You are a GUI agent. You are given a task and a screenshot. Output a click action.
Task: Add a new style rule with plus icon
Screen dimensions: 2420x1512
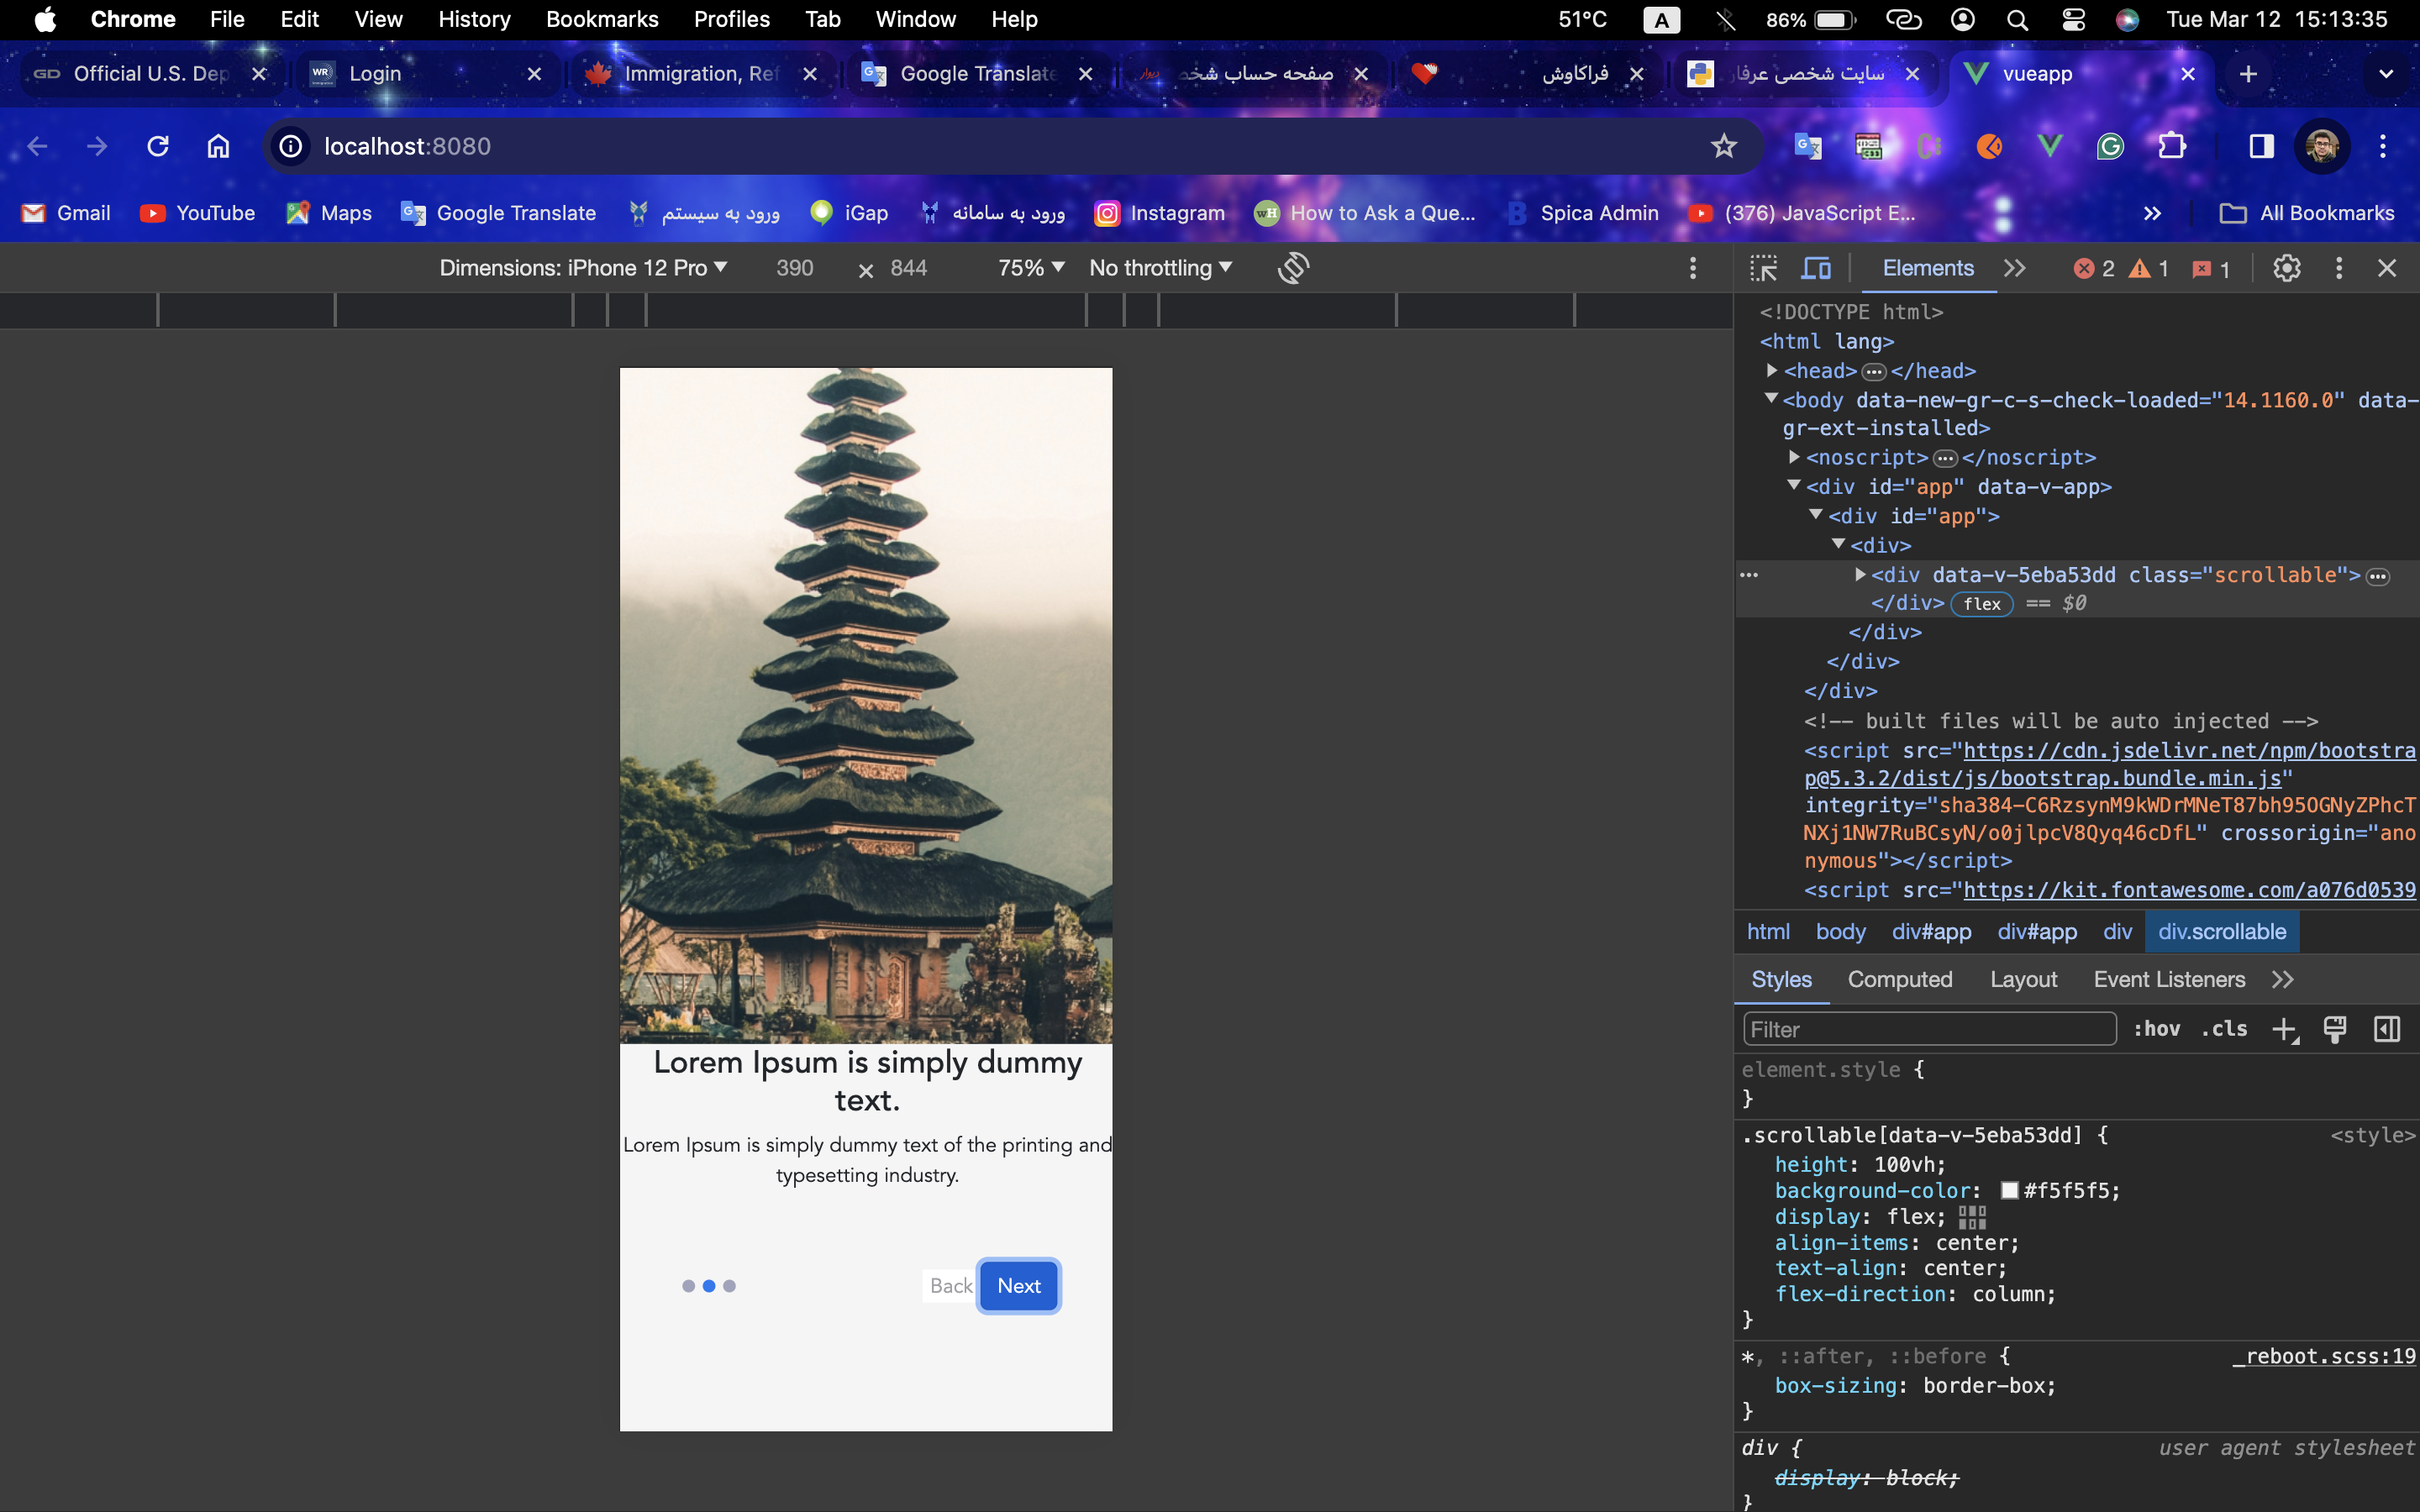click(2285, 1029)
